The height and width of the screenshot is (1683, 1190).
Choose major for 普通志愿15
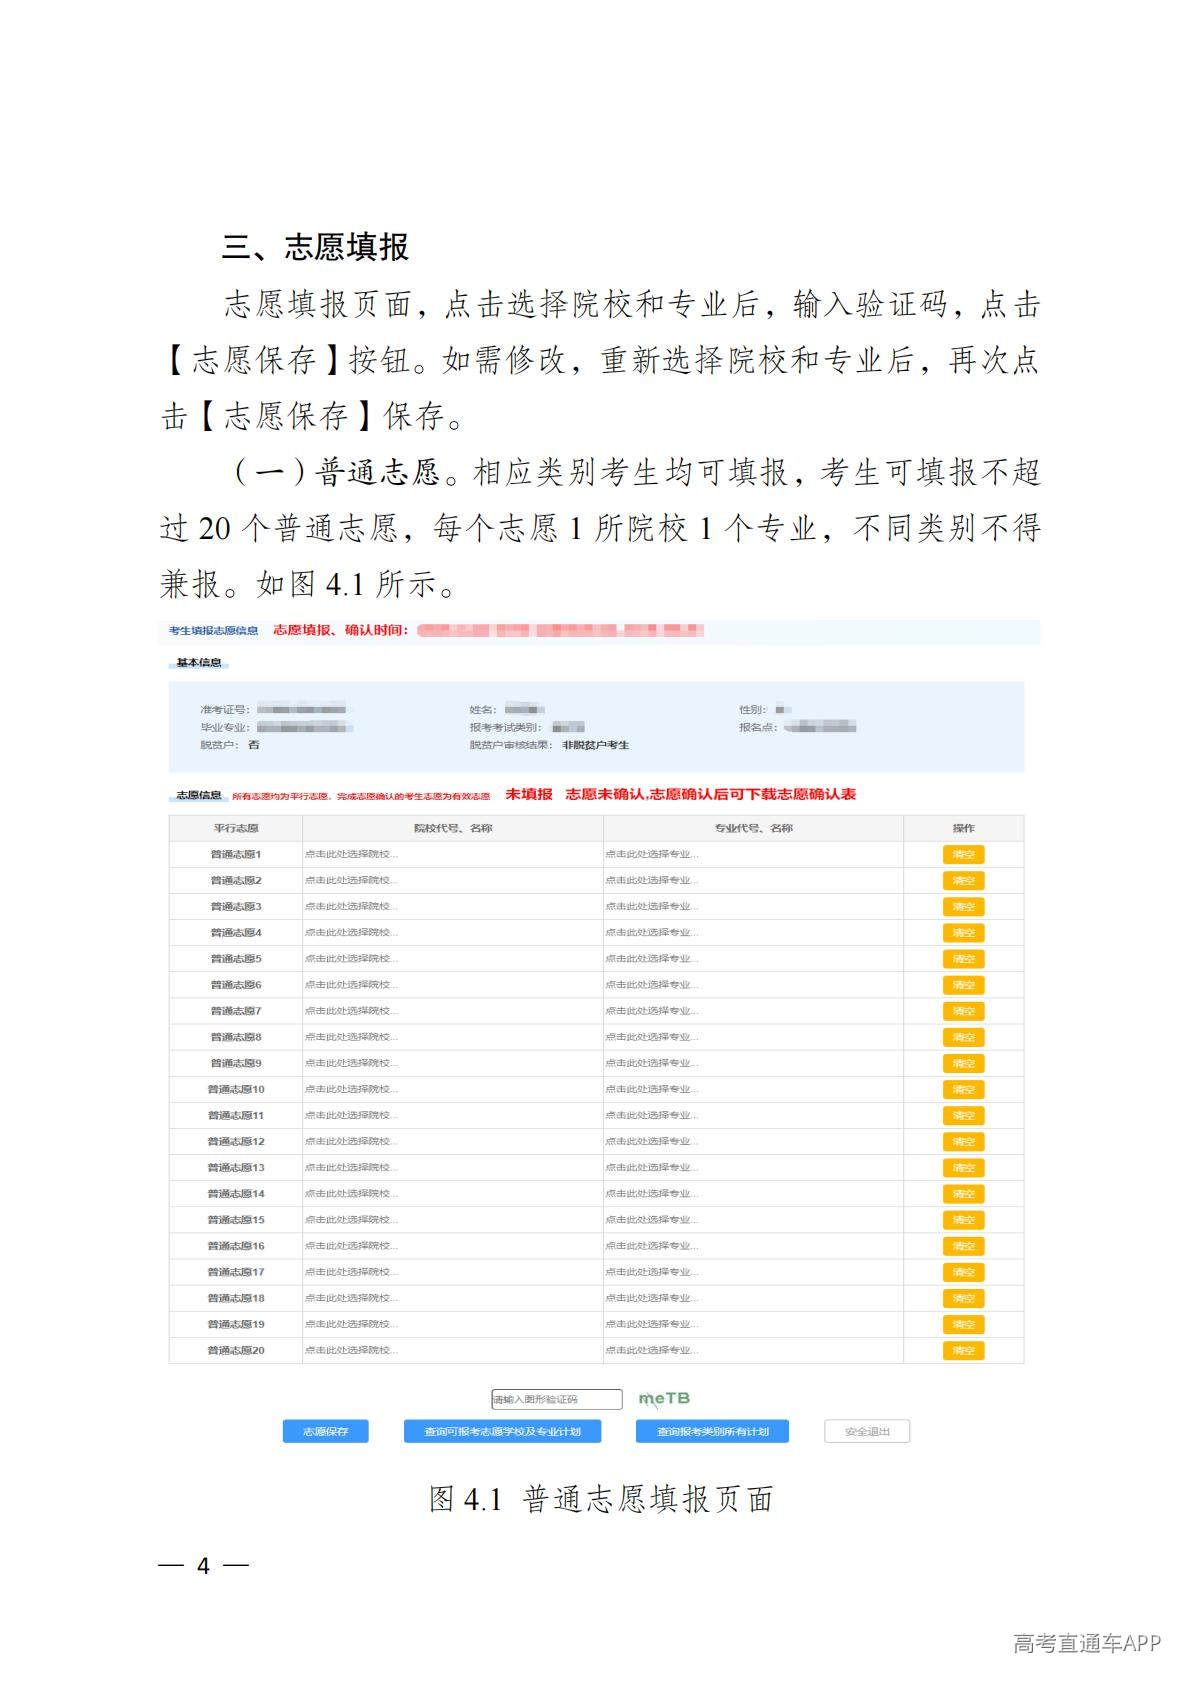753,1220
